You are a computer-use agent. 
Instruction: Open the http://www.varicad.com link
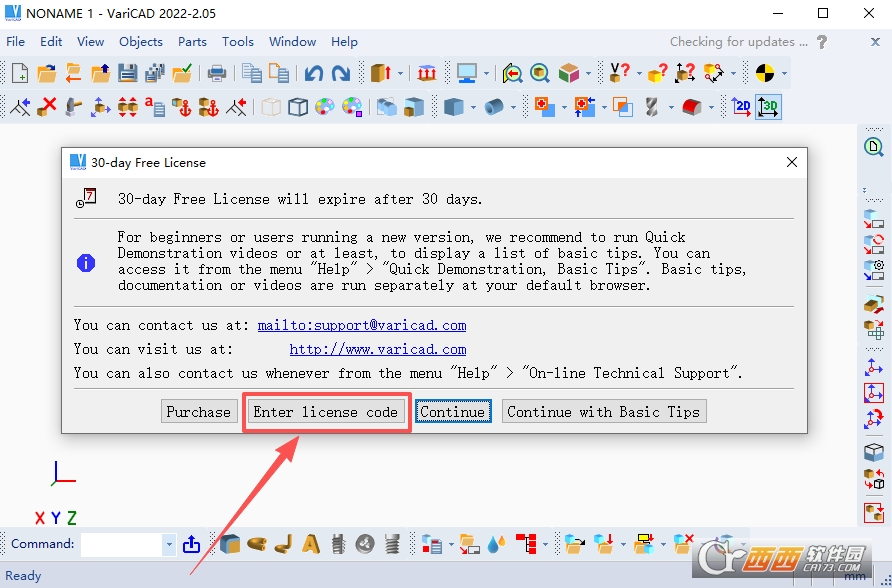[378, 349]
